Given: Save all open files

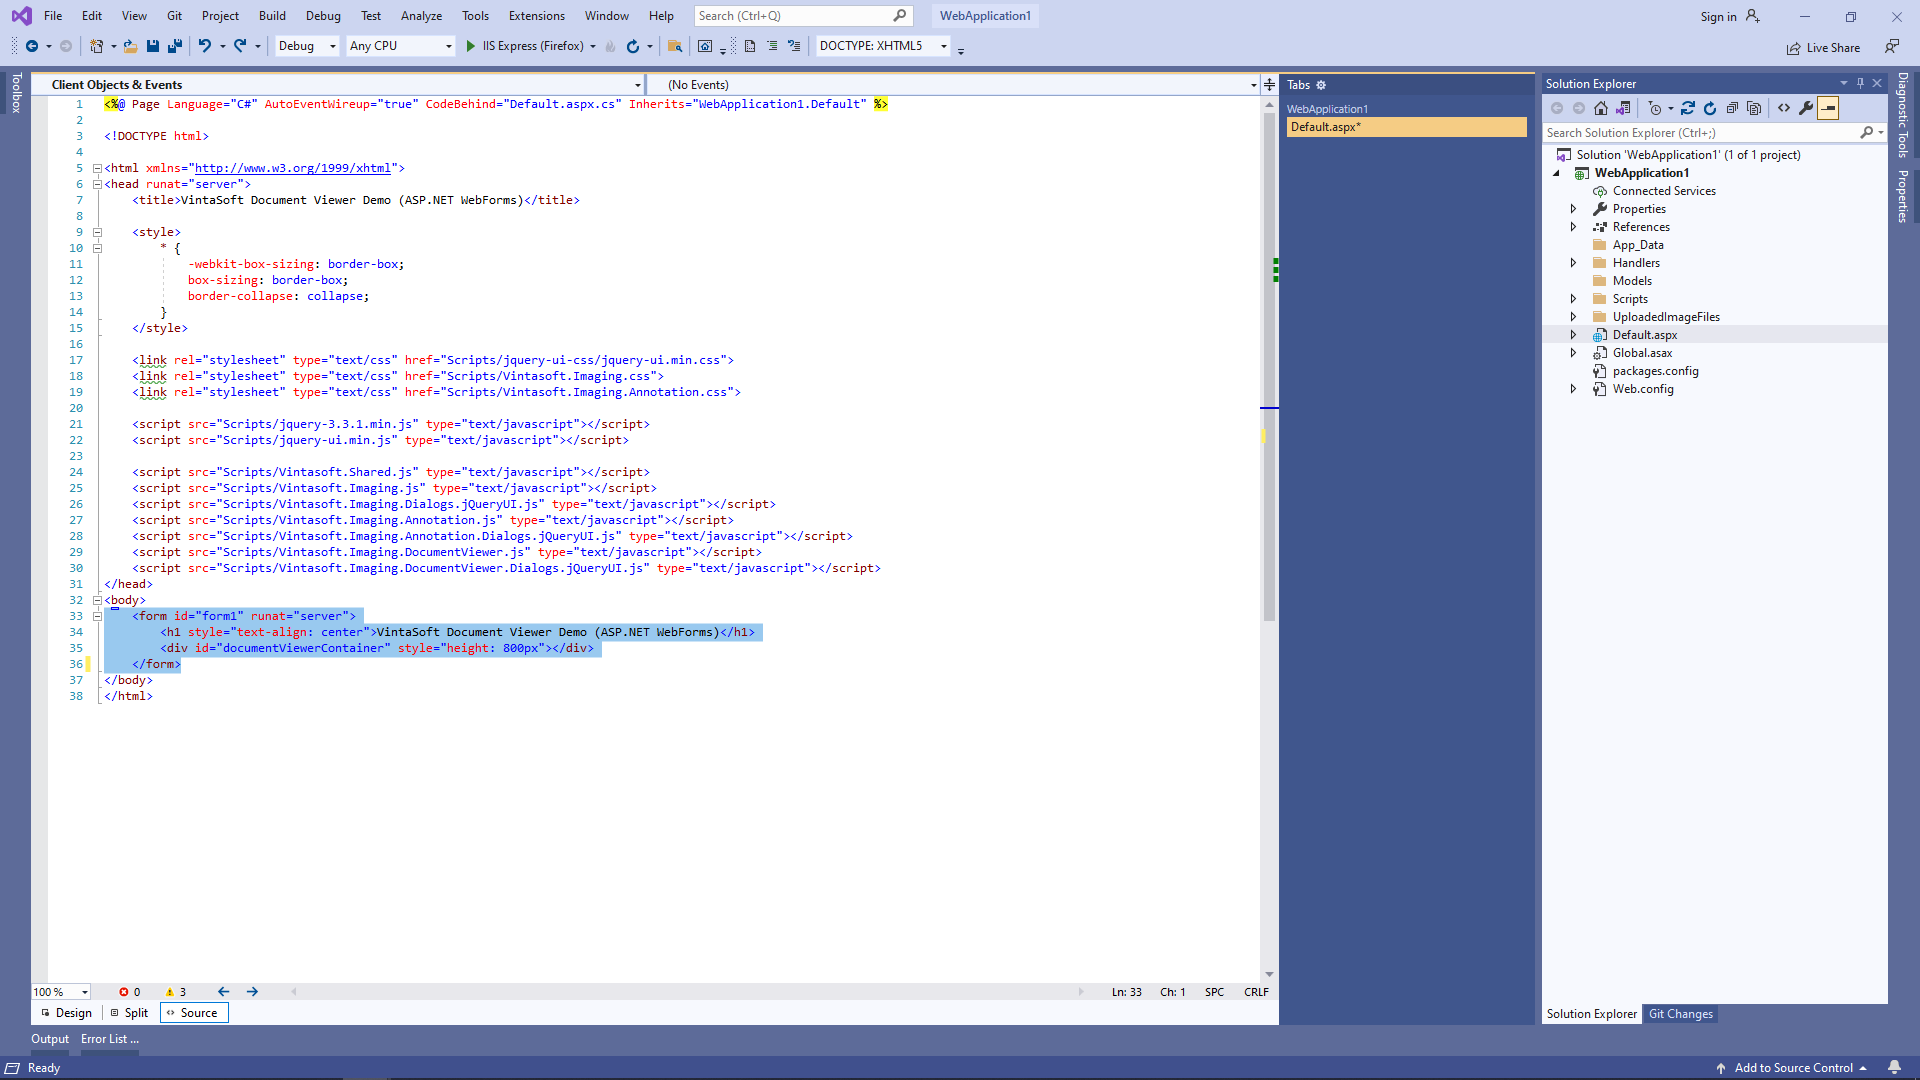Looking at the screenshot, I should click(x=176, y=46).
